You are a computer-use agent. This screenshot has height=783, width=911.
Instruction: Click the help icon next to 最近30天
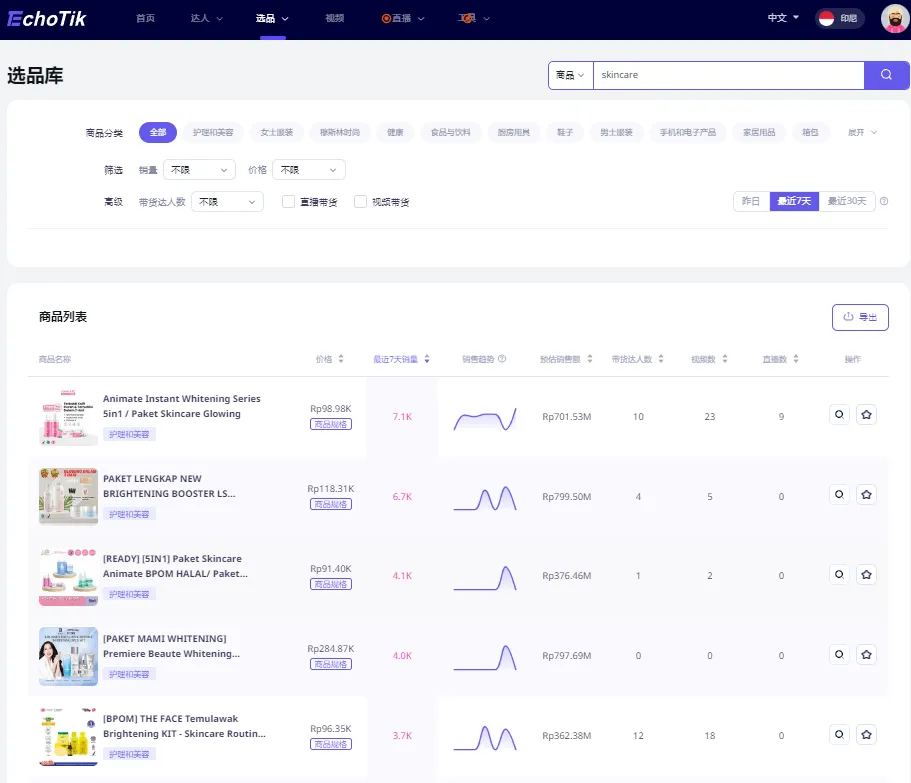884,201
